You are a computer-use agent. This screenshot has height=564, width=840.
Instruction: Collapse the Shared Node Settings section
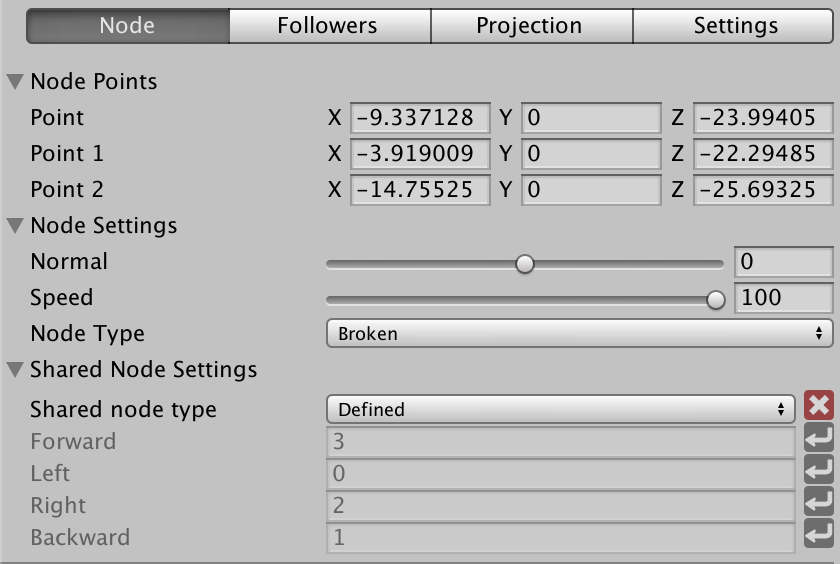click(x=15, y=370)
